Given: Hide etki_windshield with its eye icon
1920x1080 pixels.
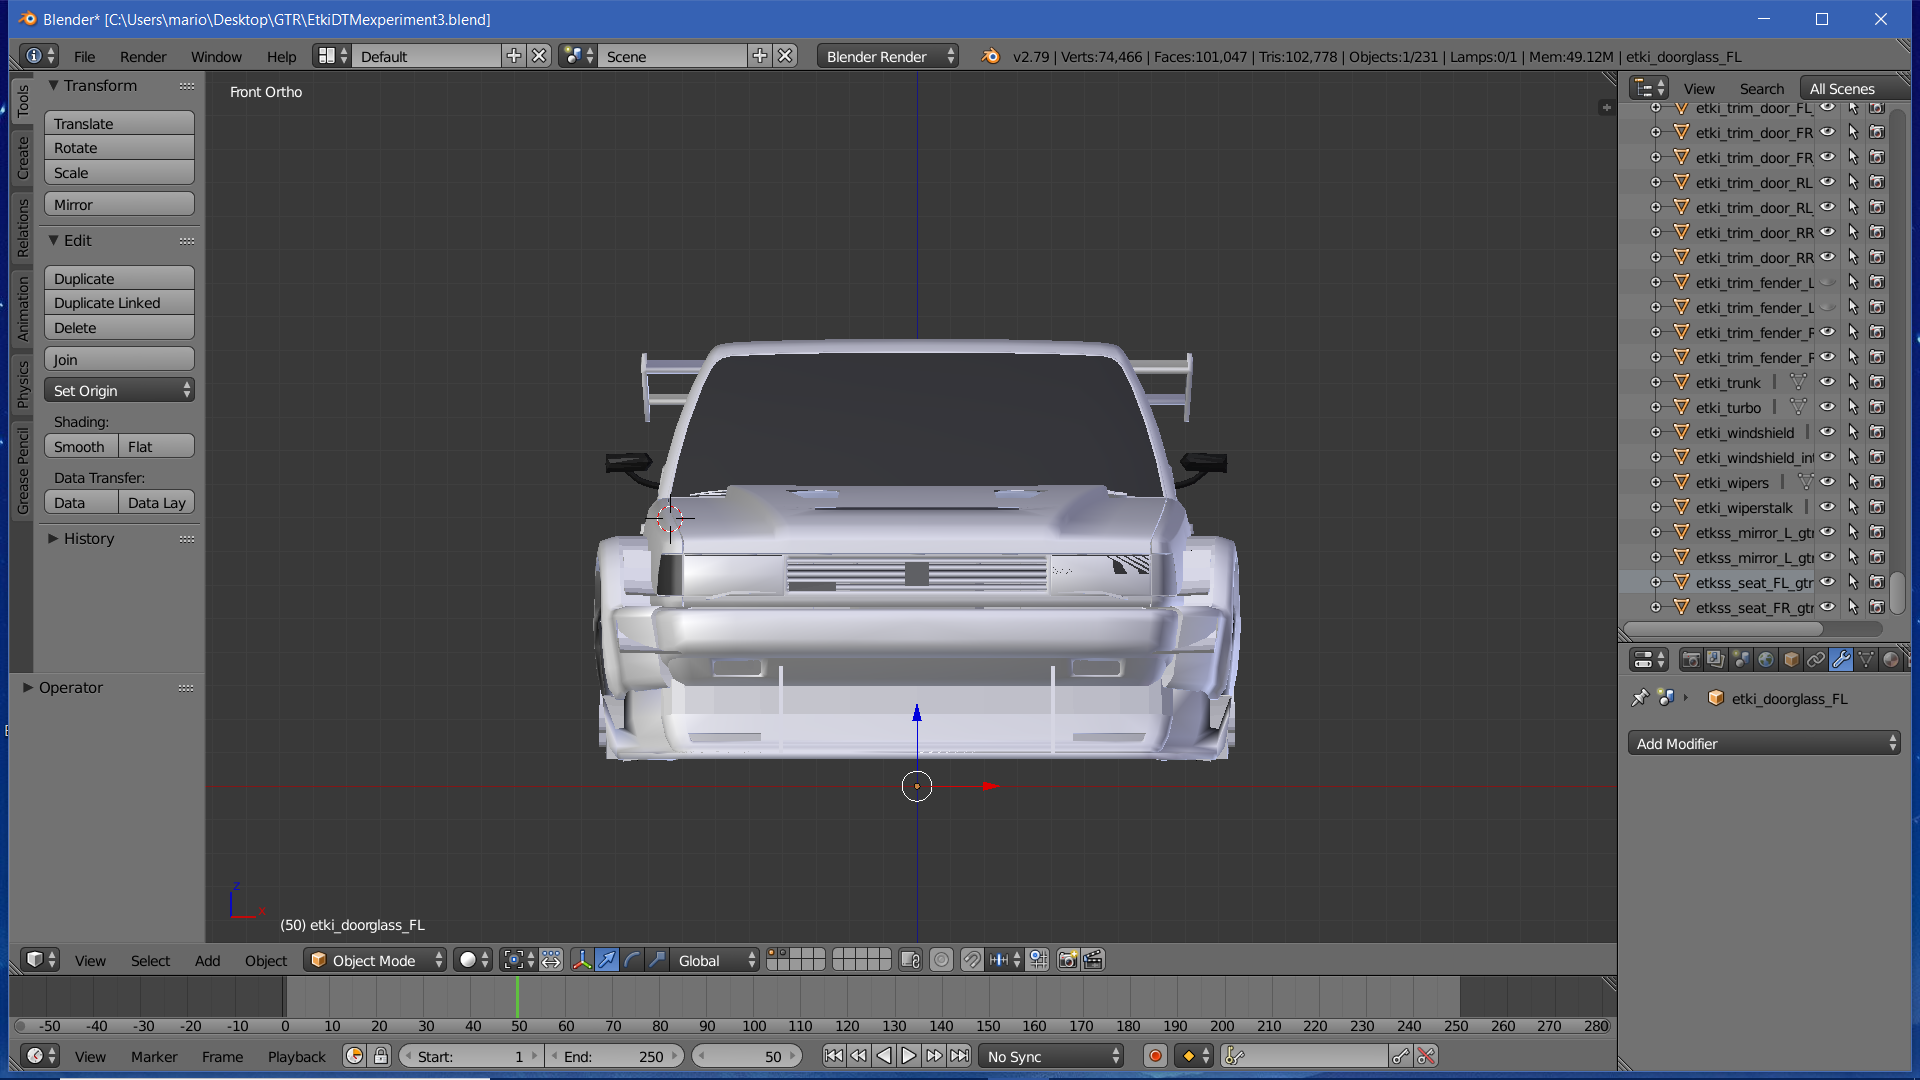Looking at the screenshot, I should (x=1827, y=433).
